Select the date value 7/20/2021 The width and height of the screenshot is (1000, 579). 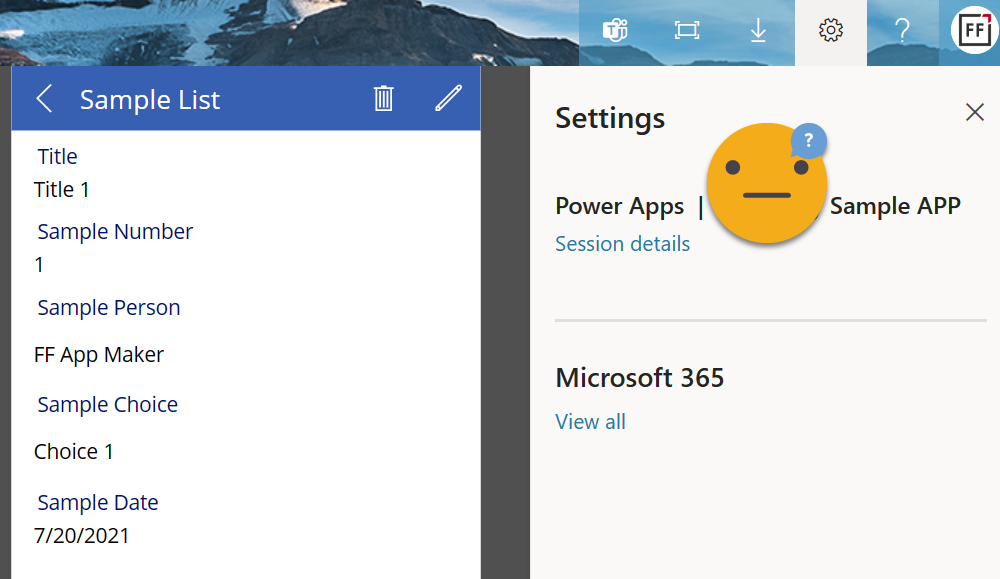pyautogui.click(x=82, y=536)
